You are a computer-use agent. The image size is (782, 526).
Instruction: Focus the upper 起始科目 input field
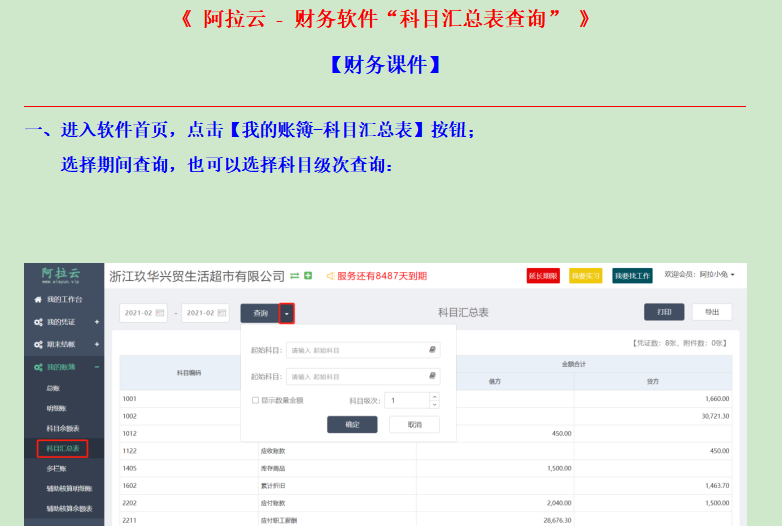coord(363,350)
